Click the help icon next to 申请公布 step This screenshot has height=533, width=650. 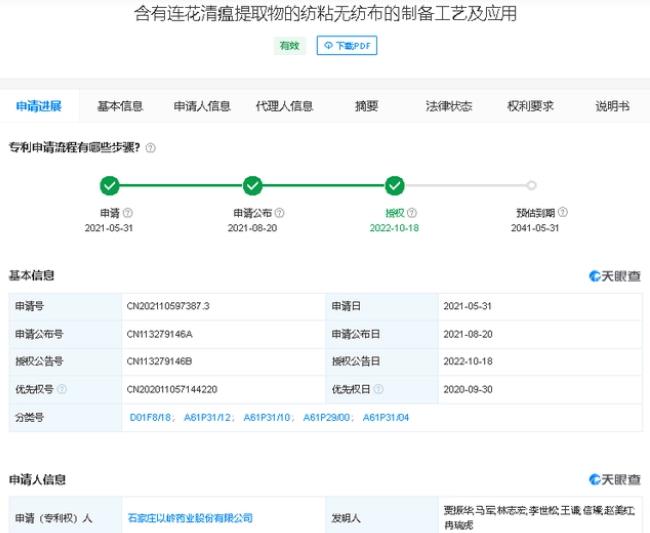(x=279, y=213)
